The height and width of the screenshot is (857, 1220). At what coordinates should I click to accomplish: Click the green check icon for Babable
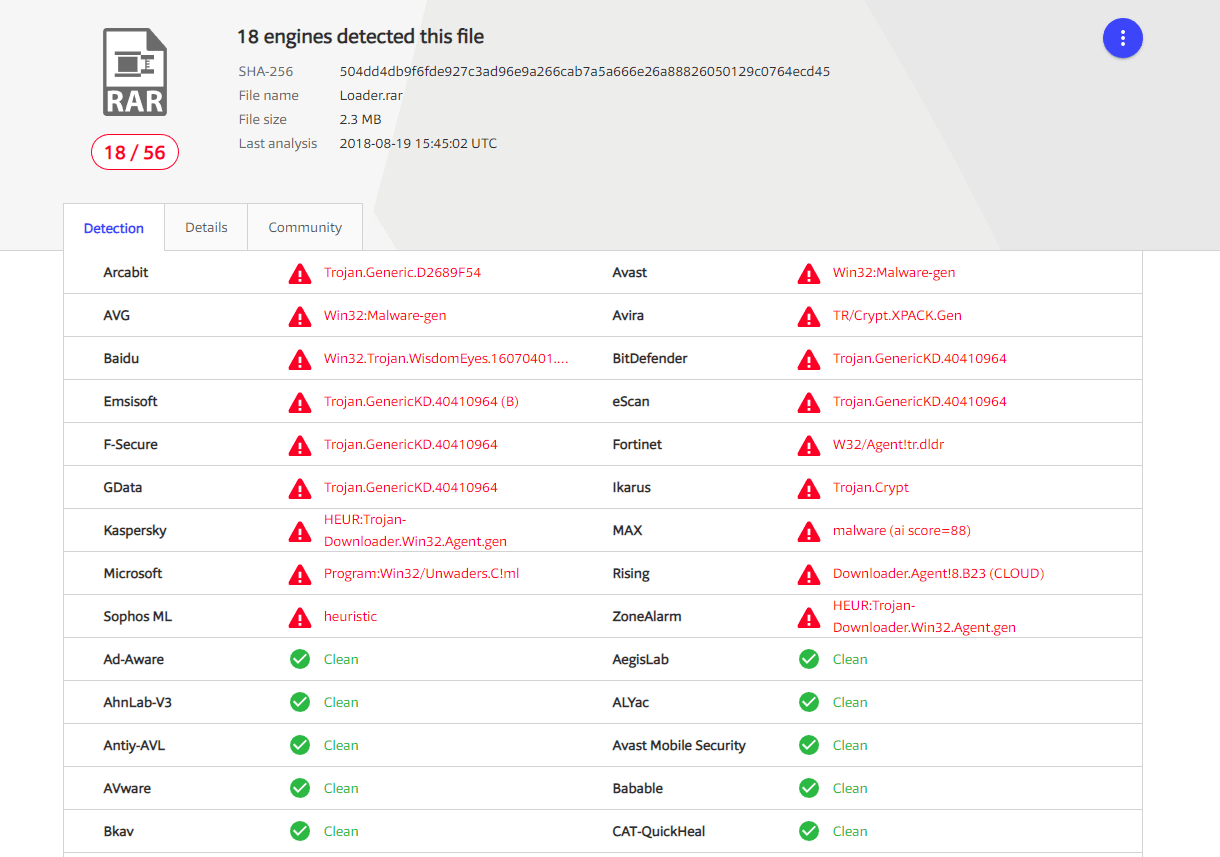(809, 788)
